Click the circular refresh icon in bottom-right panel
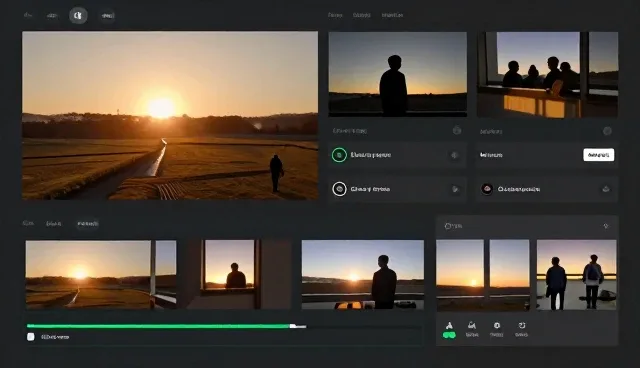This screenshot has width=640, height=368. (522, 325)
